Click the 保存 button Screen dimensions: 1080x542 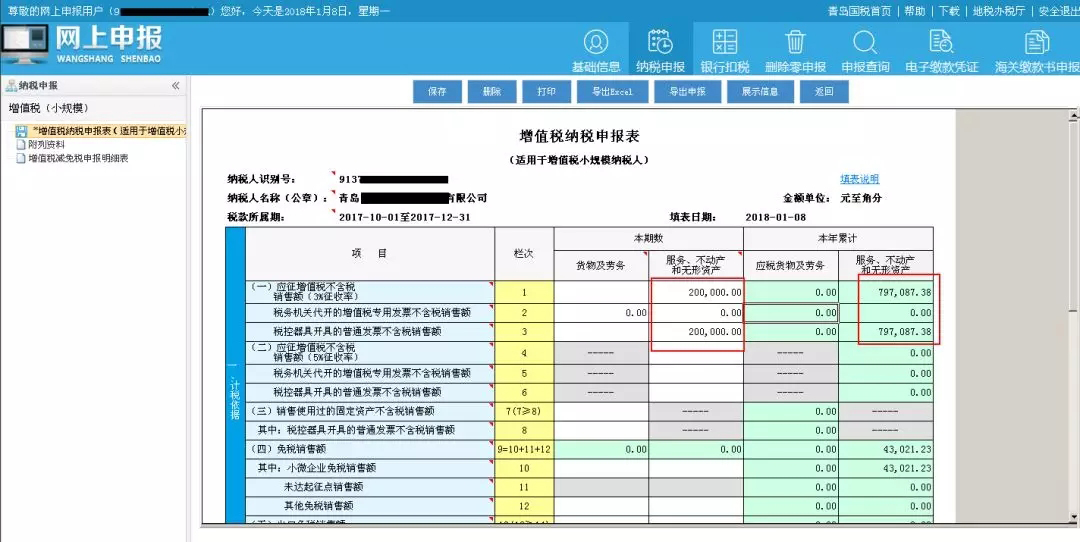pyautogui.click(x=437, y=92)
